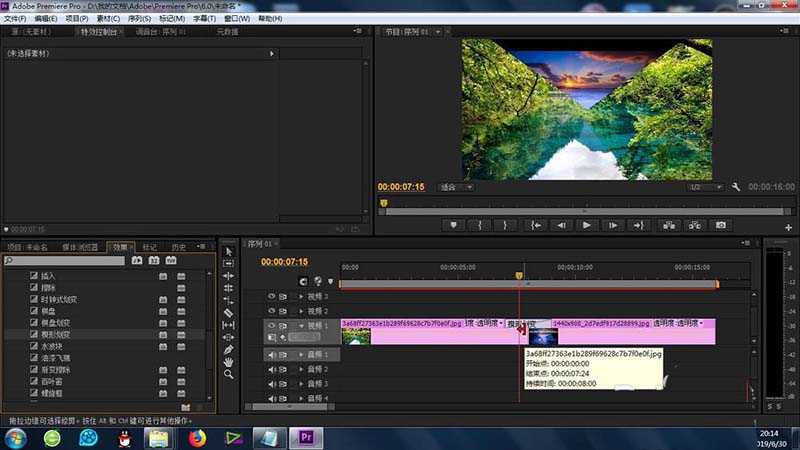The width and height of the screenshot is (800, 450).
Task: Toggle Video 2 track output eye
Action: pyautogui.click(x=271, y=311)
